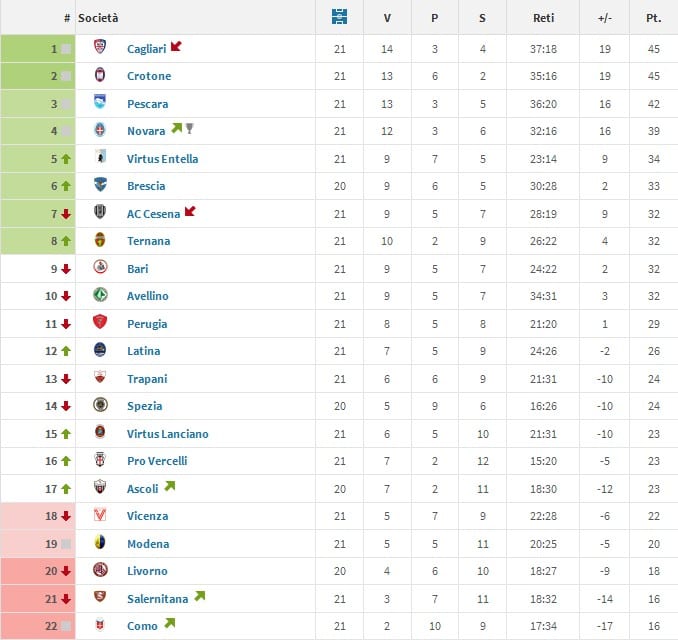Click the Vicenza club crest

[100, 515]
